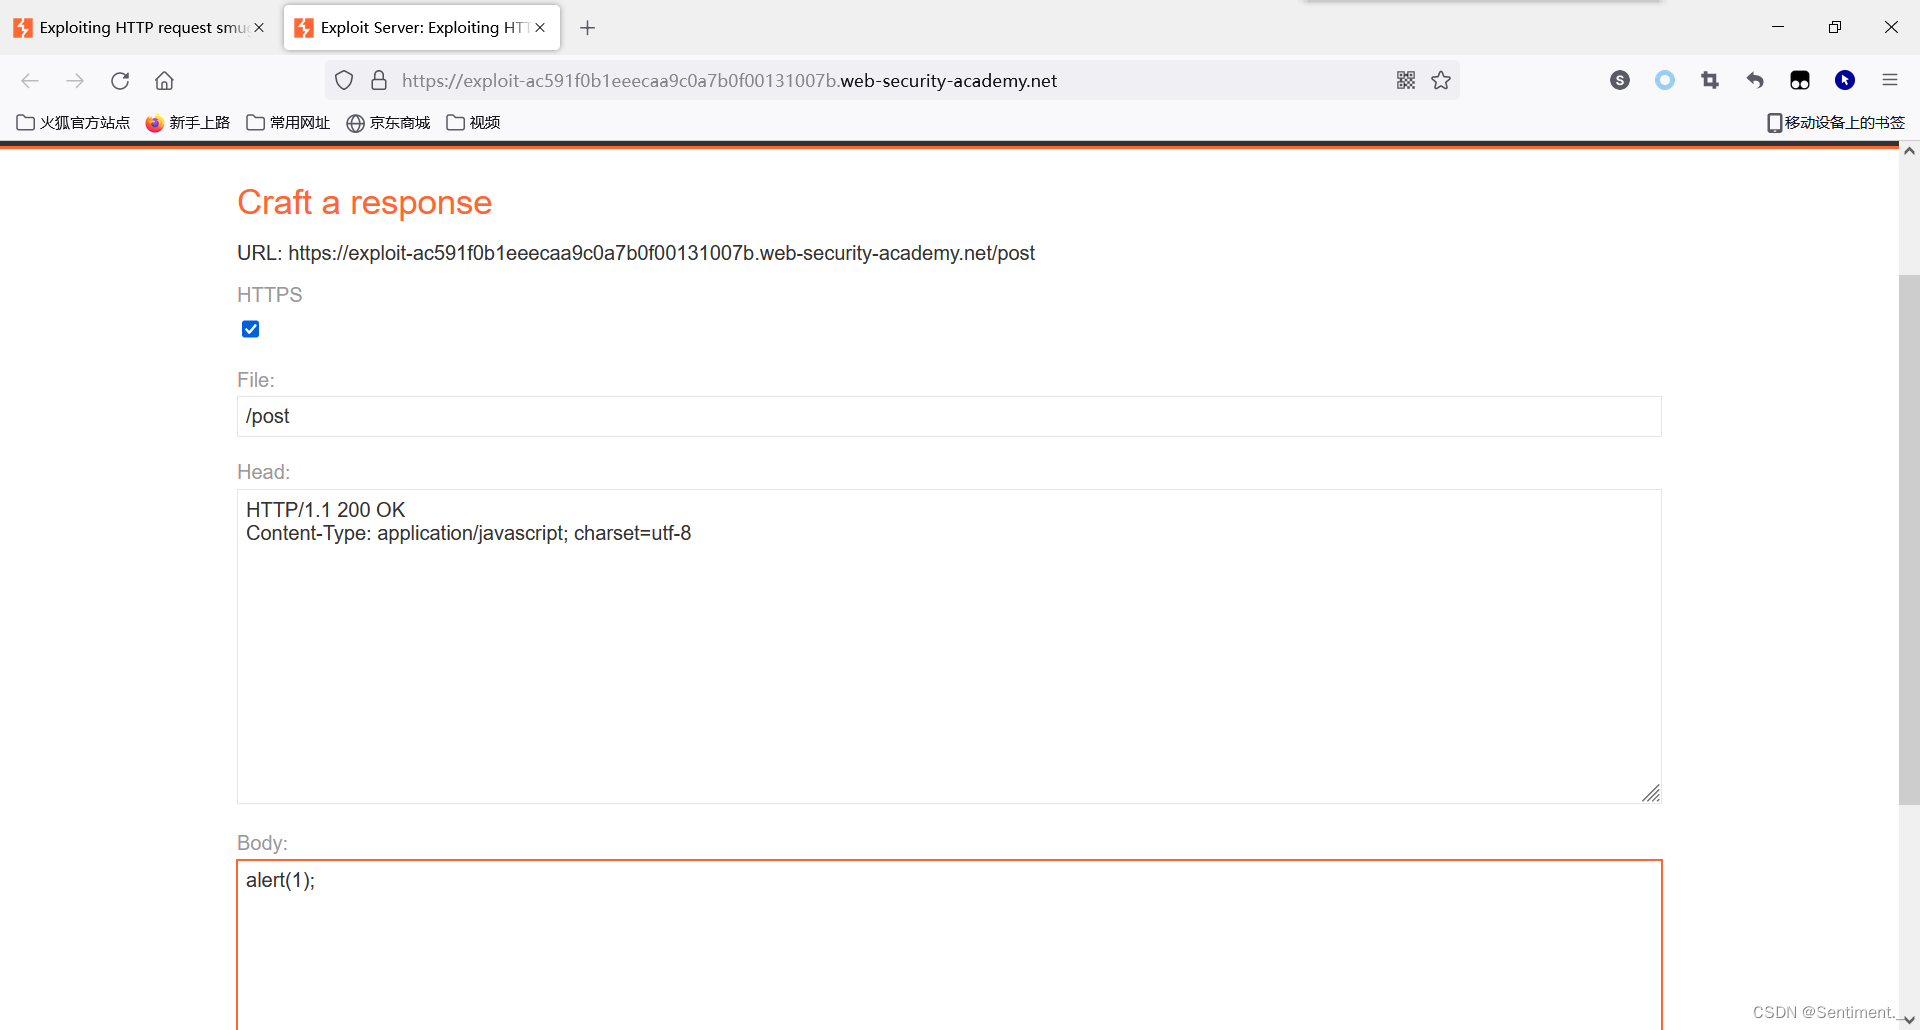This screenshot has width=1920, height=1030.
Task: Open the 火狐官方站点 bookmark folder
Action: point(74,123)
